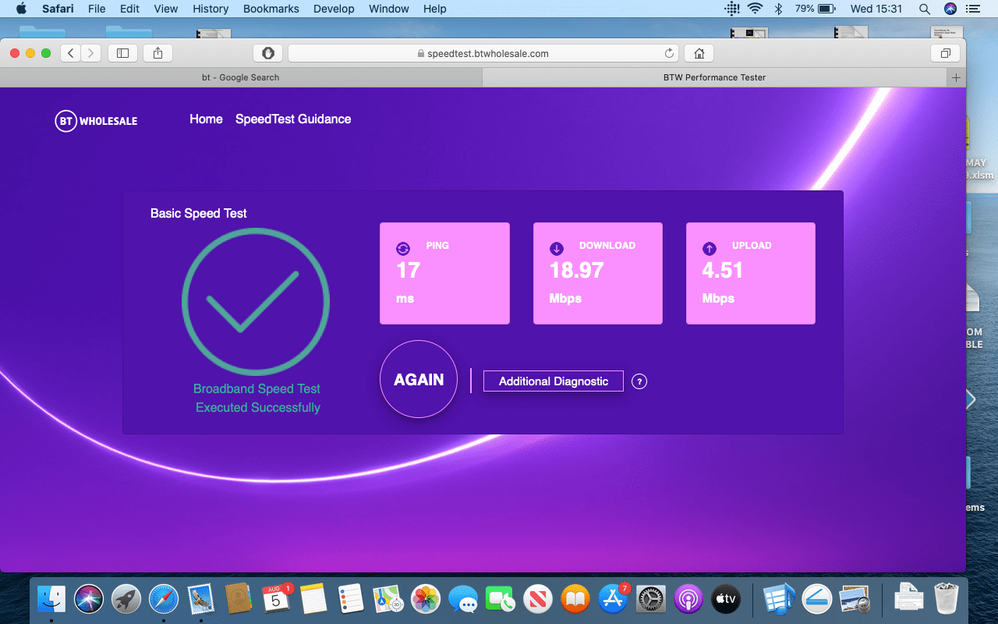Open the question mark help icon beside Additional Diagnostic

tap(639, 381)
